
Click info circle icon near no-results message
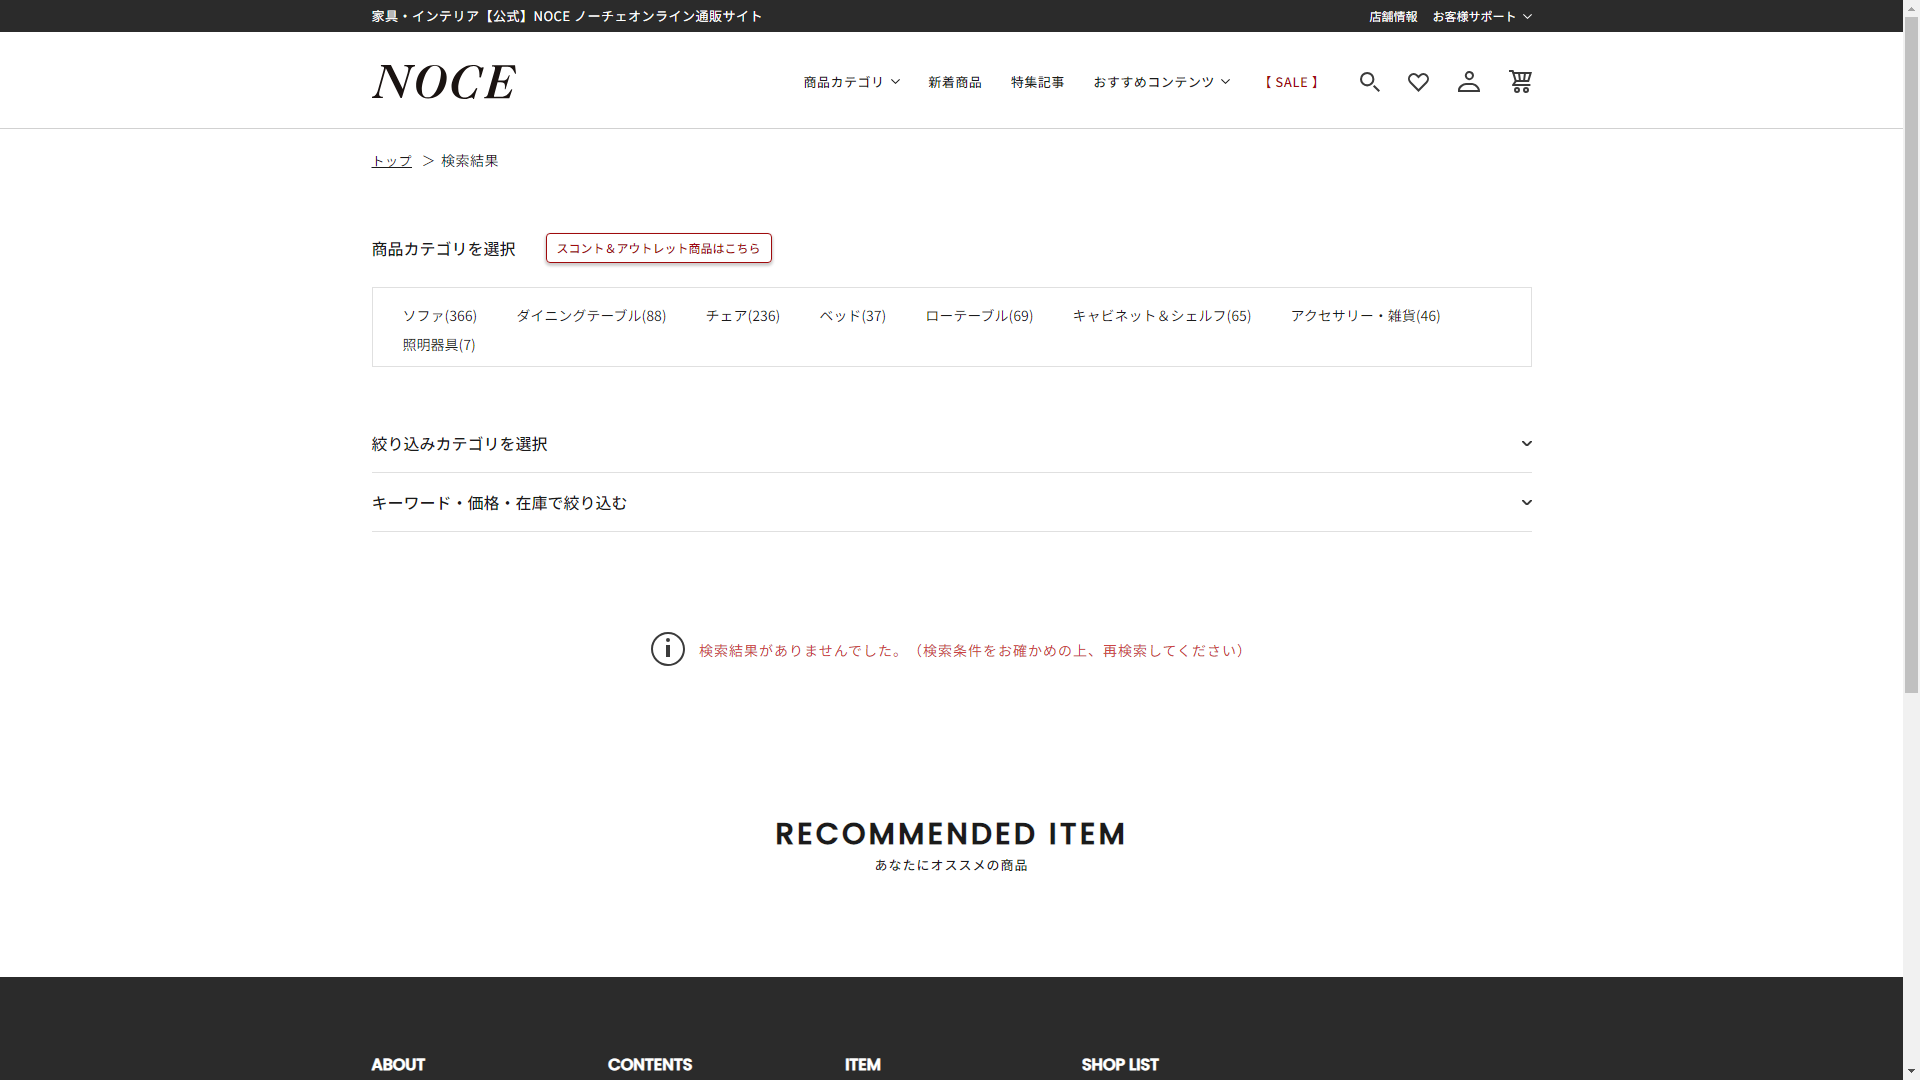(x=668, y=649)
